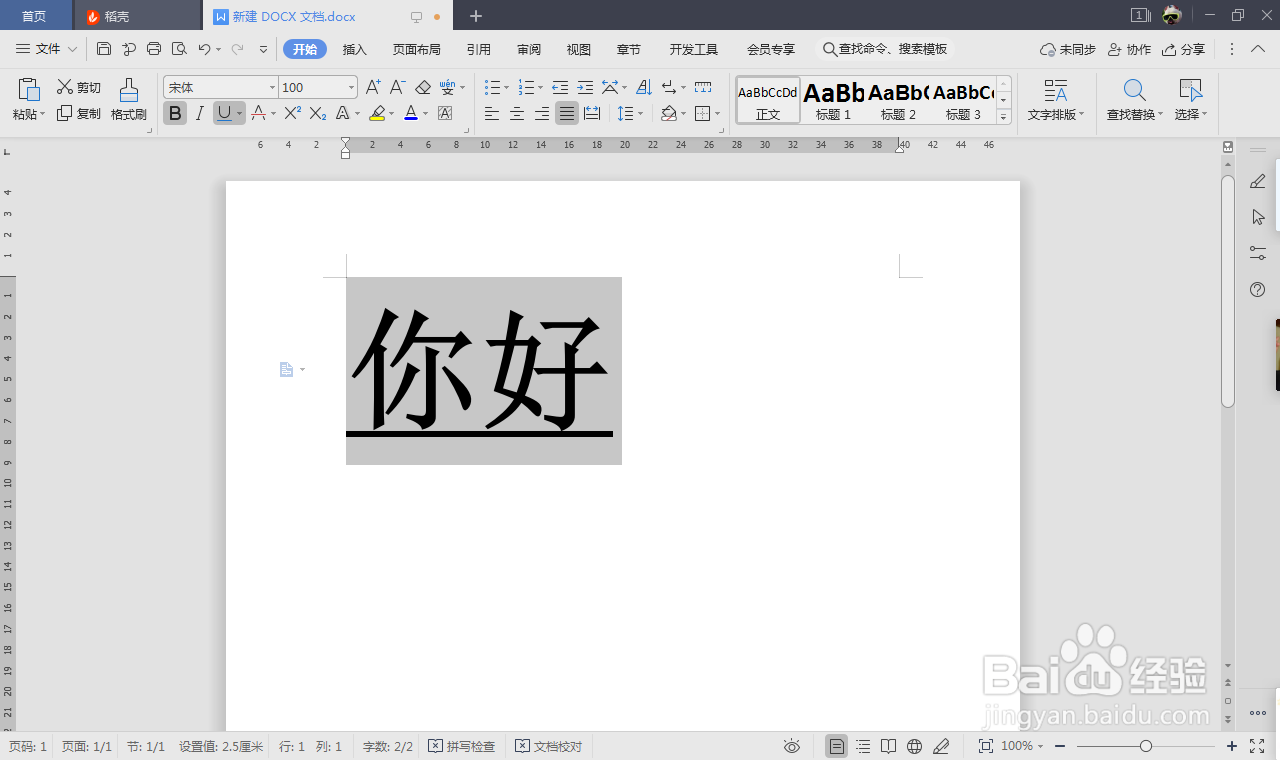The width and height of the screenshot is (1280, 760).
Task: Click 文档校对 in the status bar
Action: (x=549, y=746)
